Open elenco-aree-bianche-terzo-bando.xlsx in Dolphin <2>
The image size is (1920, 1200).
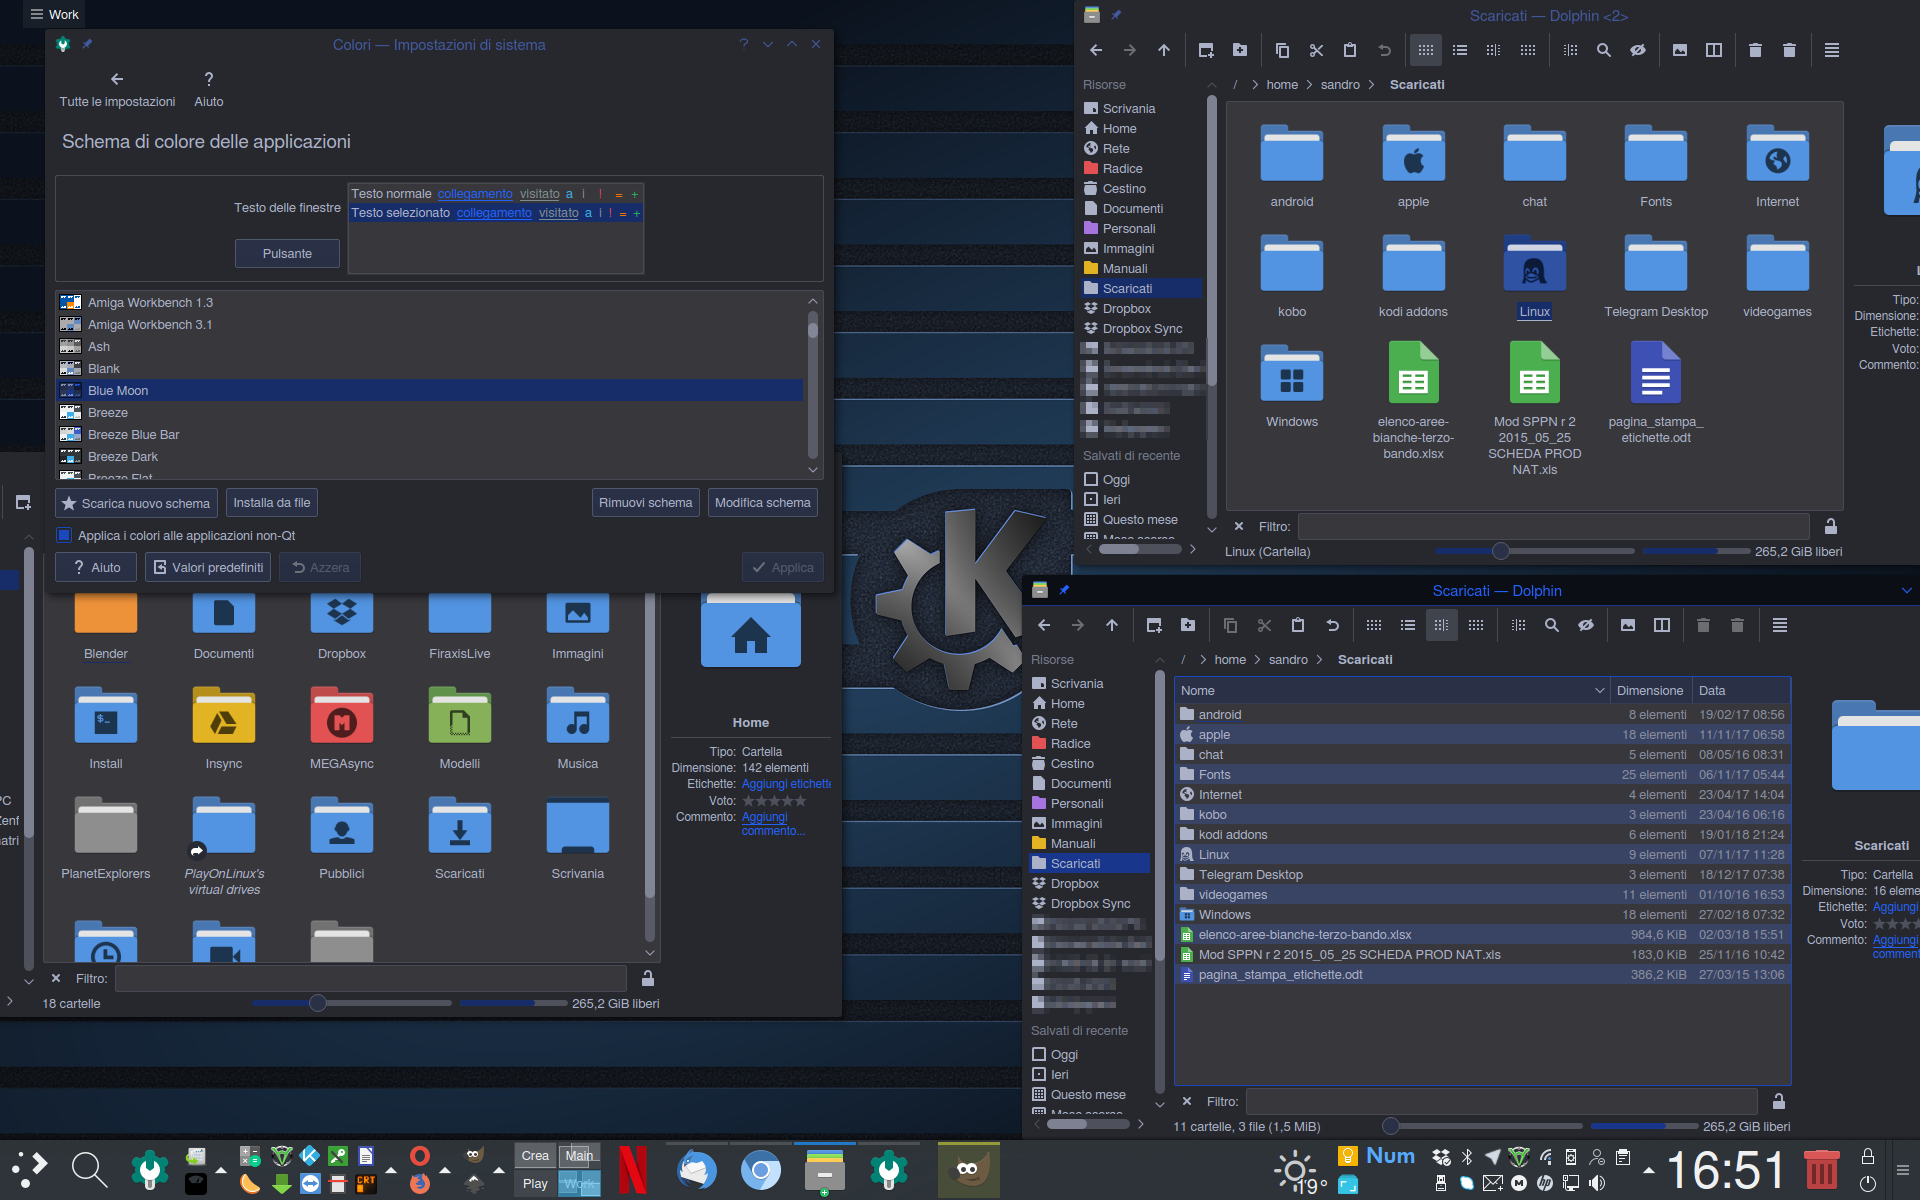[1413, 400]
